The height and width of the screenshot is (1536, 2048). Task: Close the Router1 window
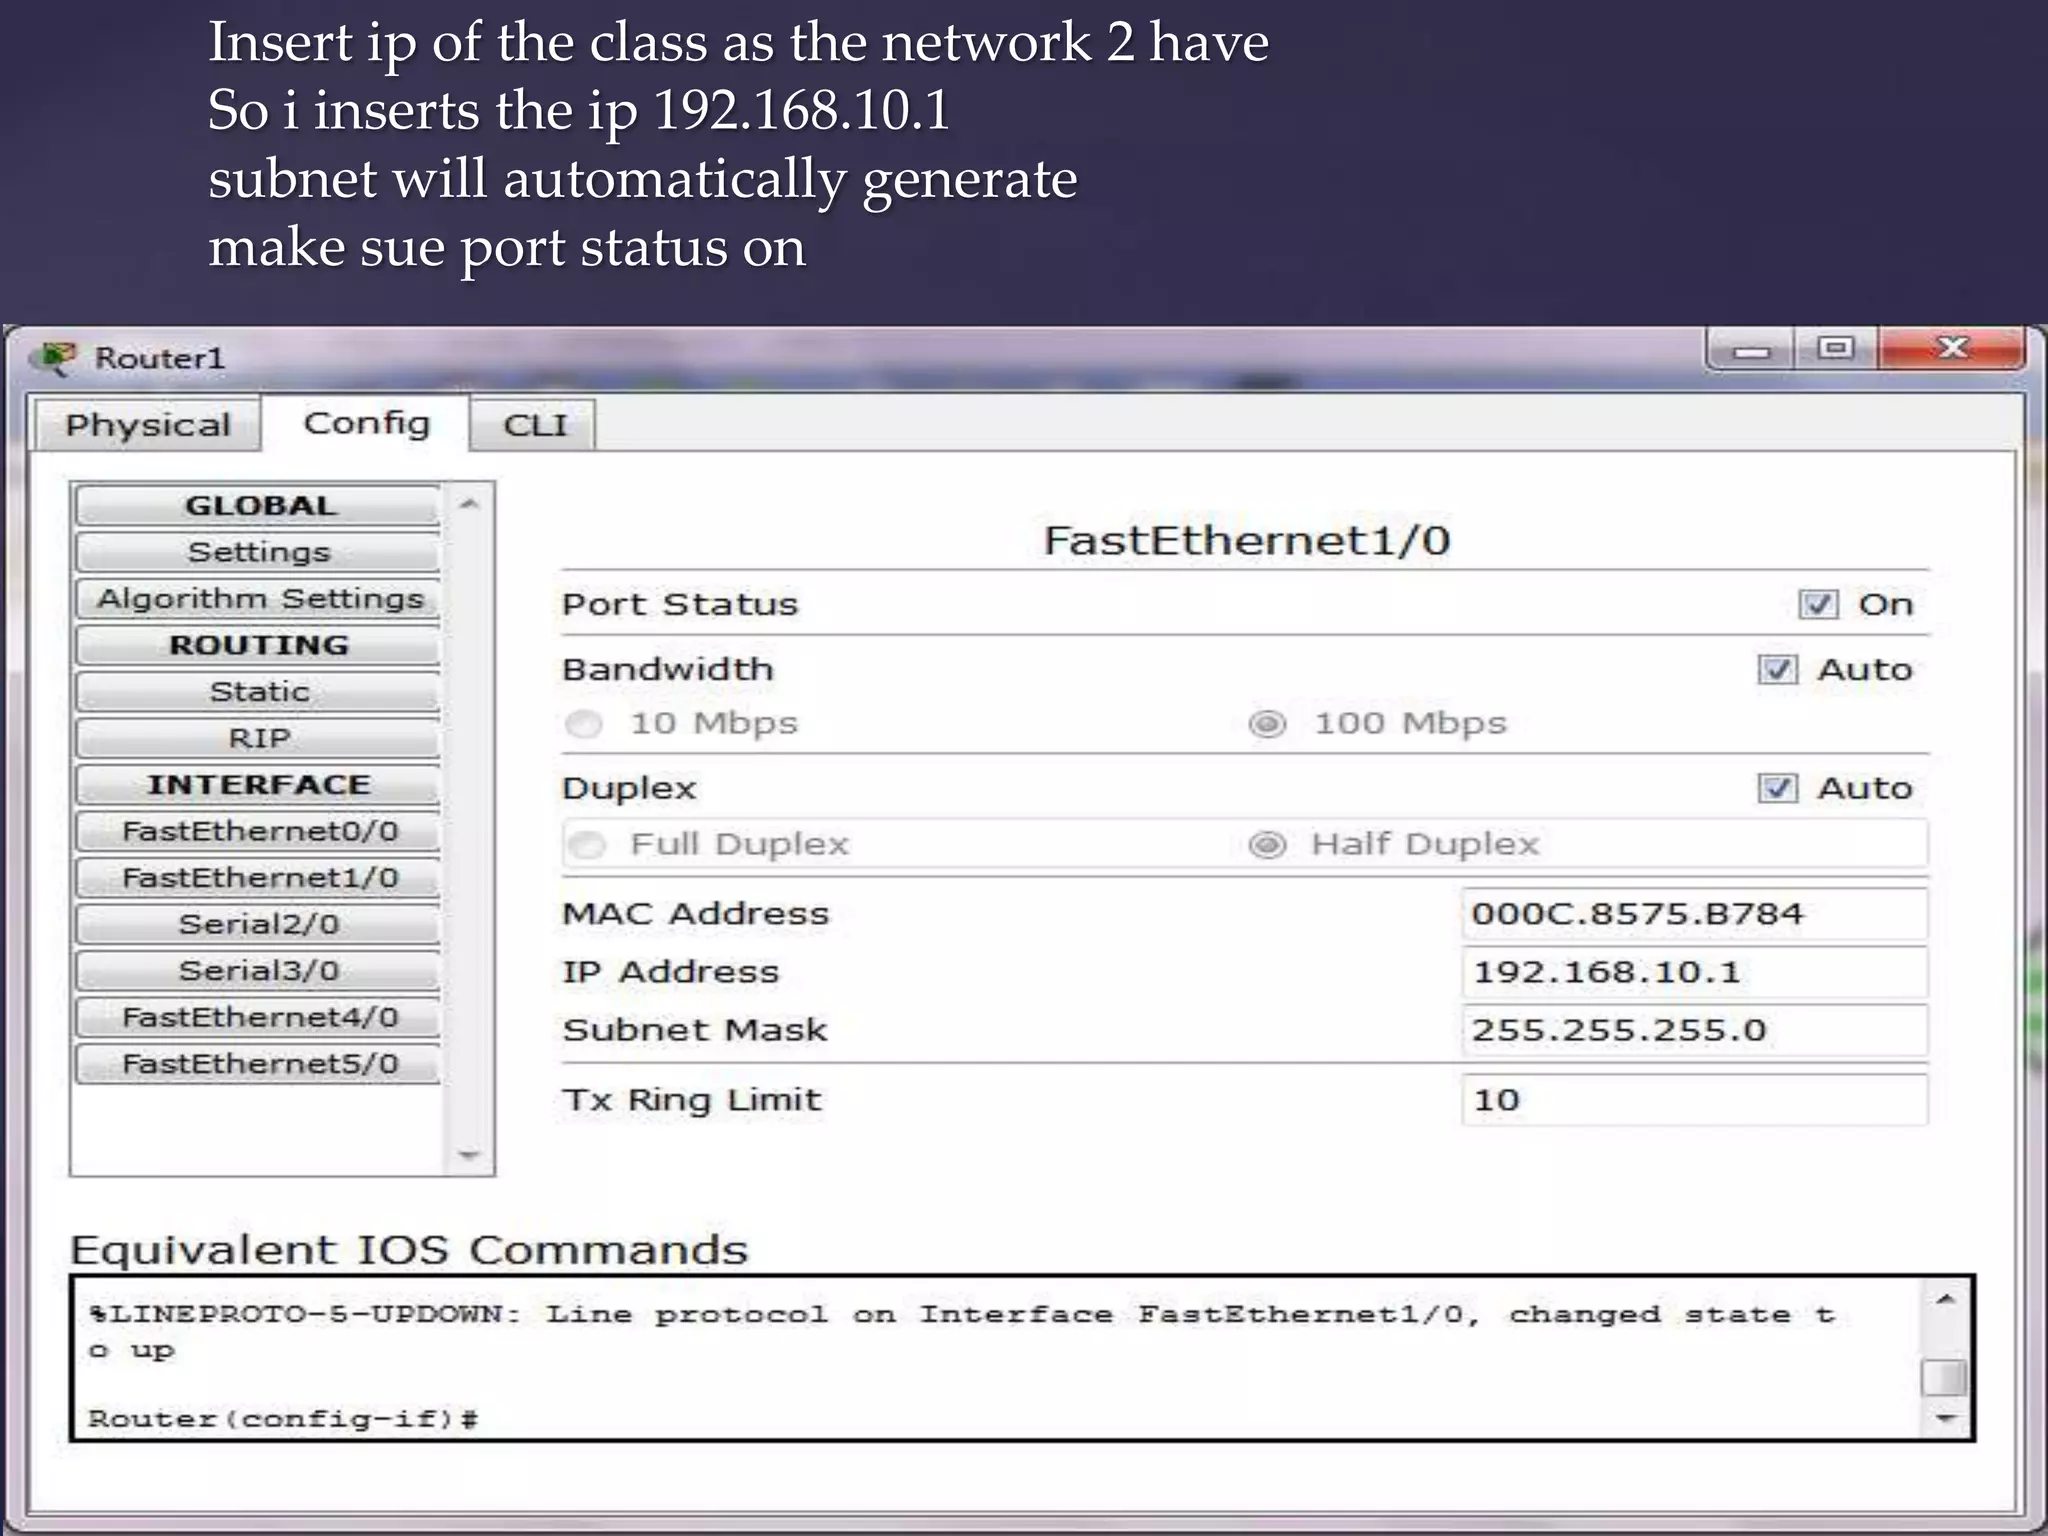1951,348
